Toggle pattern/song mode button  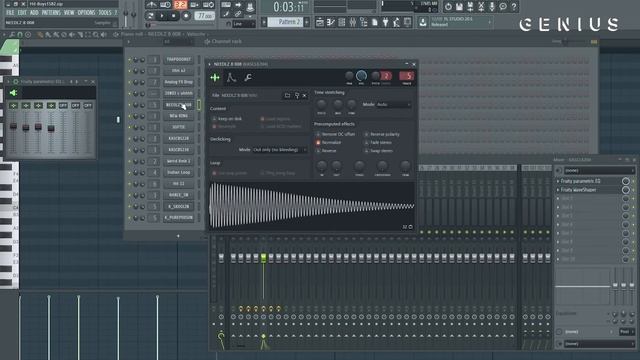click(151, 16)
